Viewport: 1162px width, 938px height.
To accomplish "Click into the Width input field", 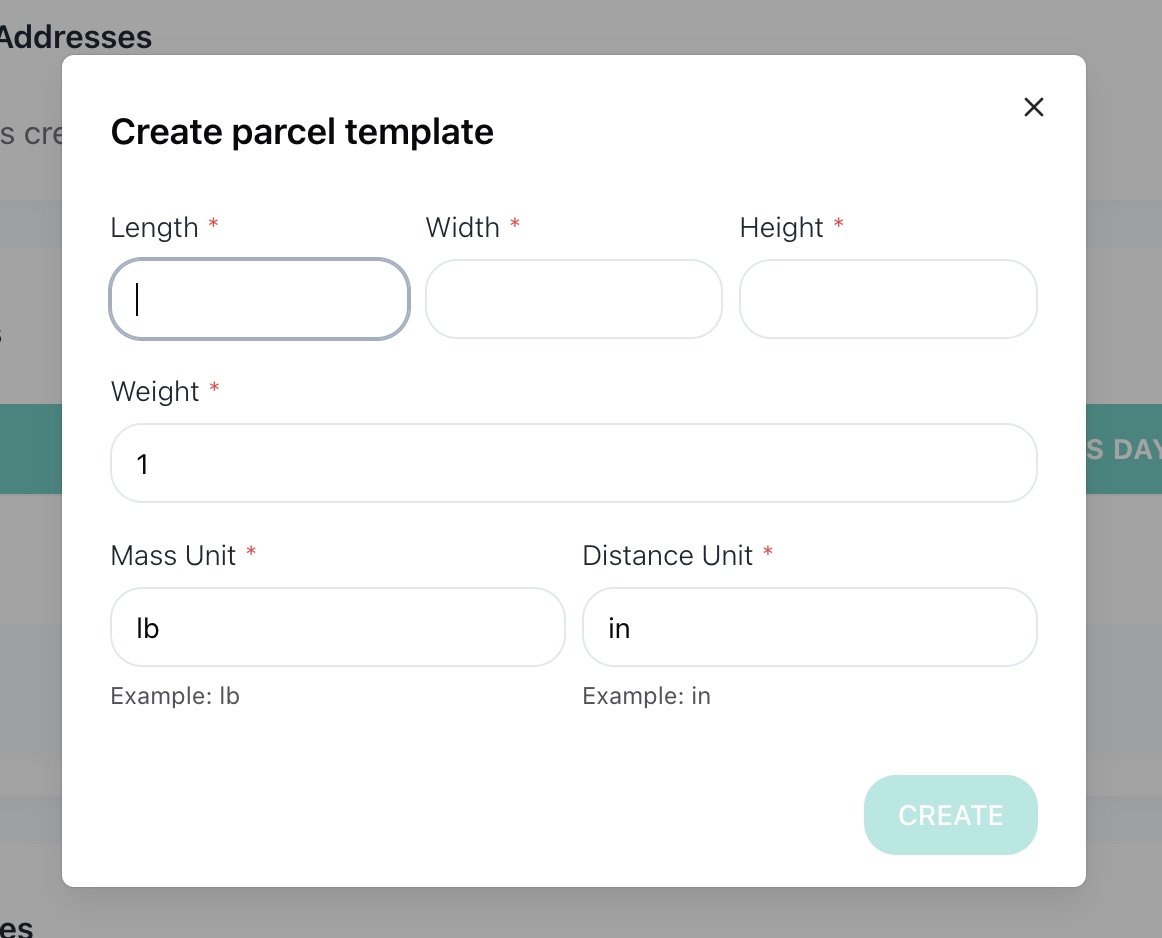I will 574,299.
